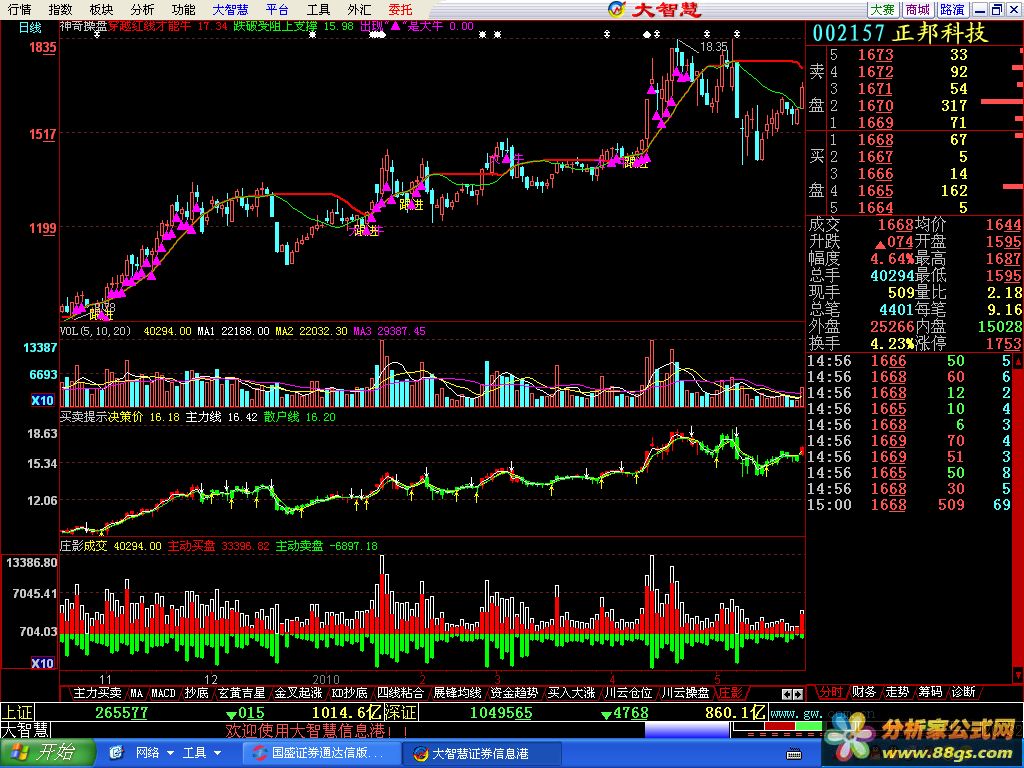Click the 欢迎使用大智慧信息港 ticker message

pos(317,731)
